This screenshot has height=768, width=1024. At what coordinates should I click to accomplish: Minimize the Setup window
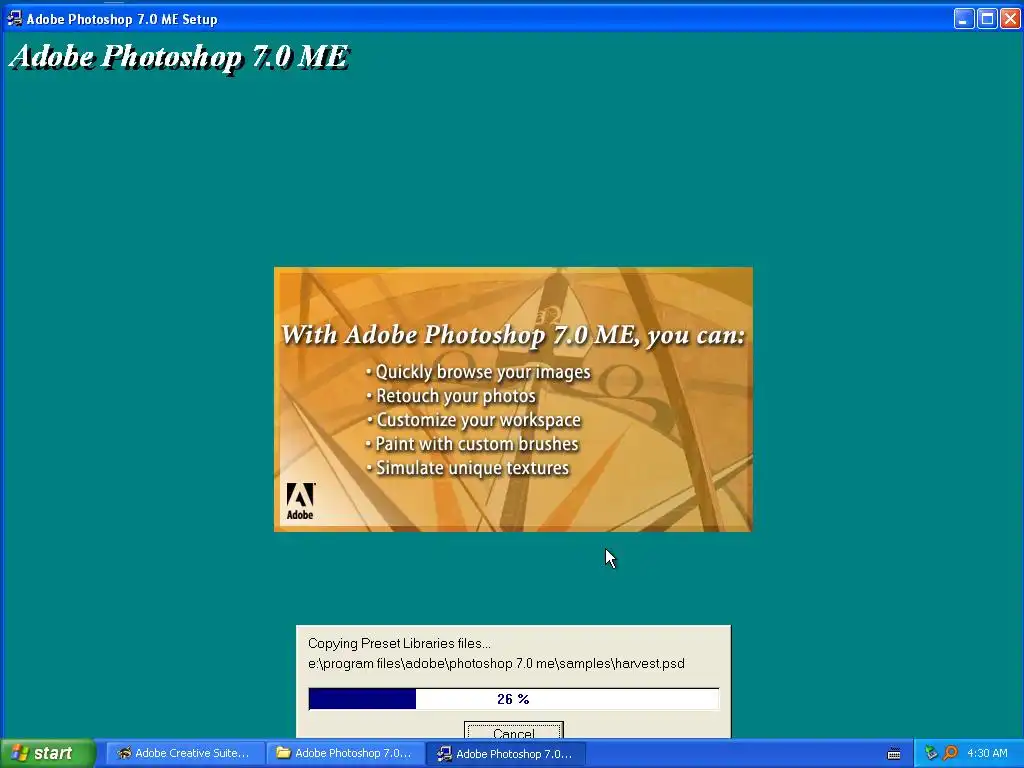point(964,19)
